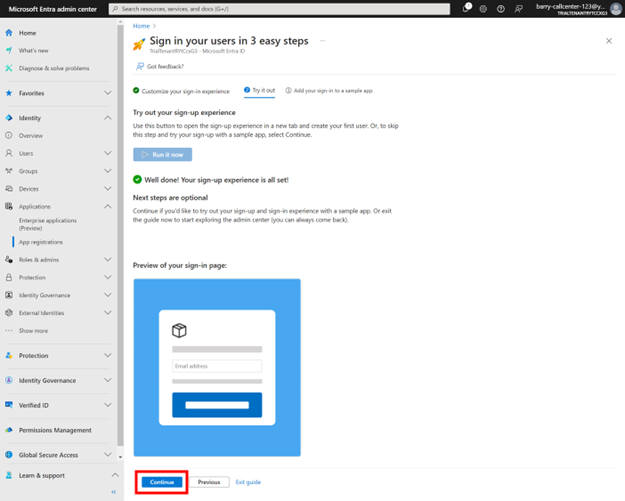Click the Got feedback? link
The image size is (625, 501).
coord(160,67)
